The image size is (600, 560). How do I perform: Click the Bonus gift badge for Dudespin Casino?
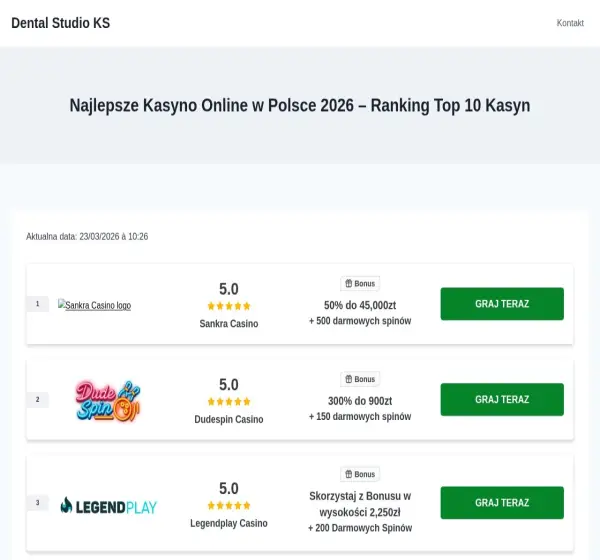pyautogui.click(x=360, y=379)
